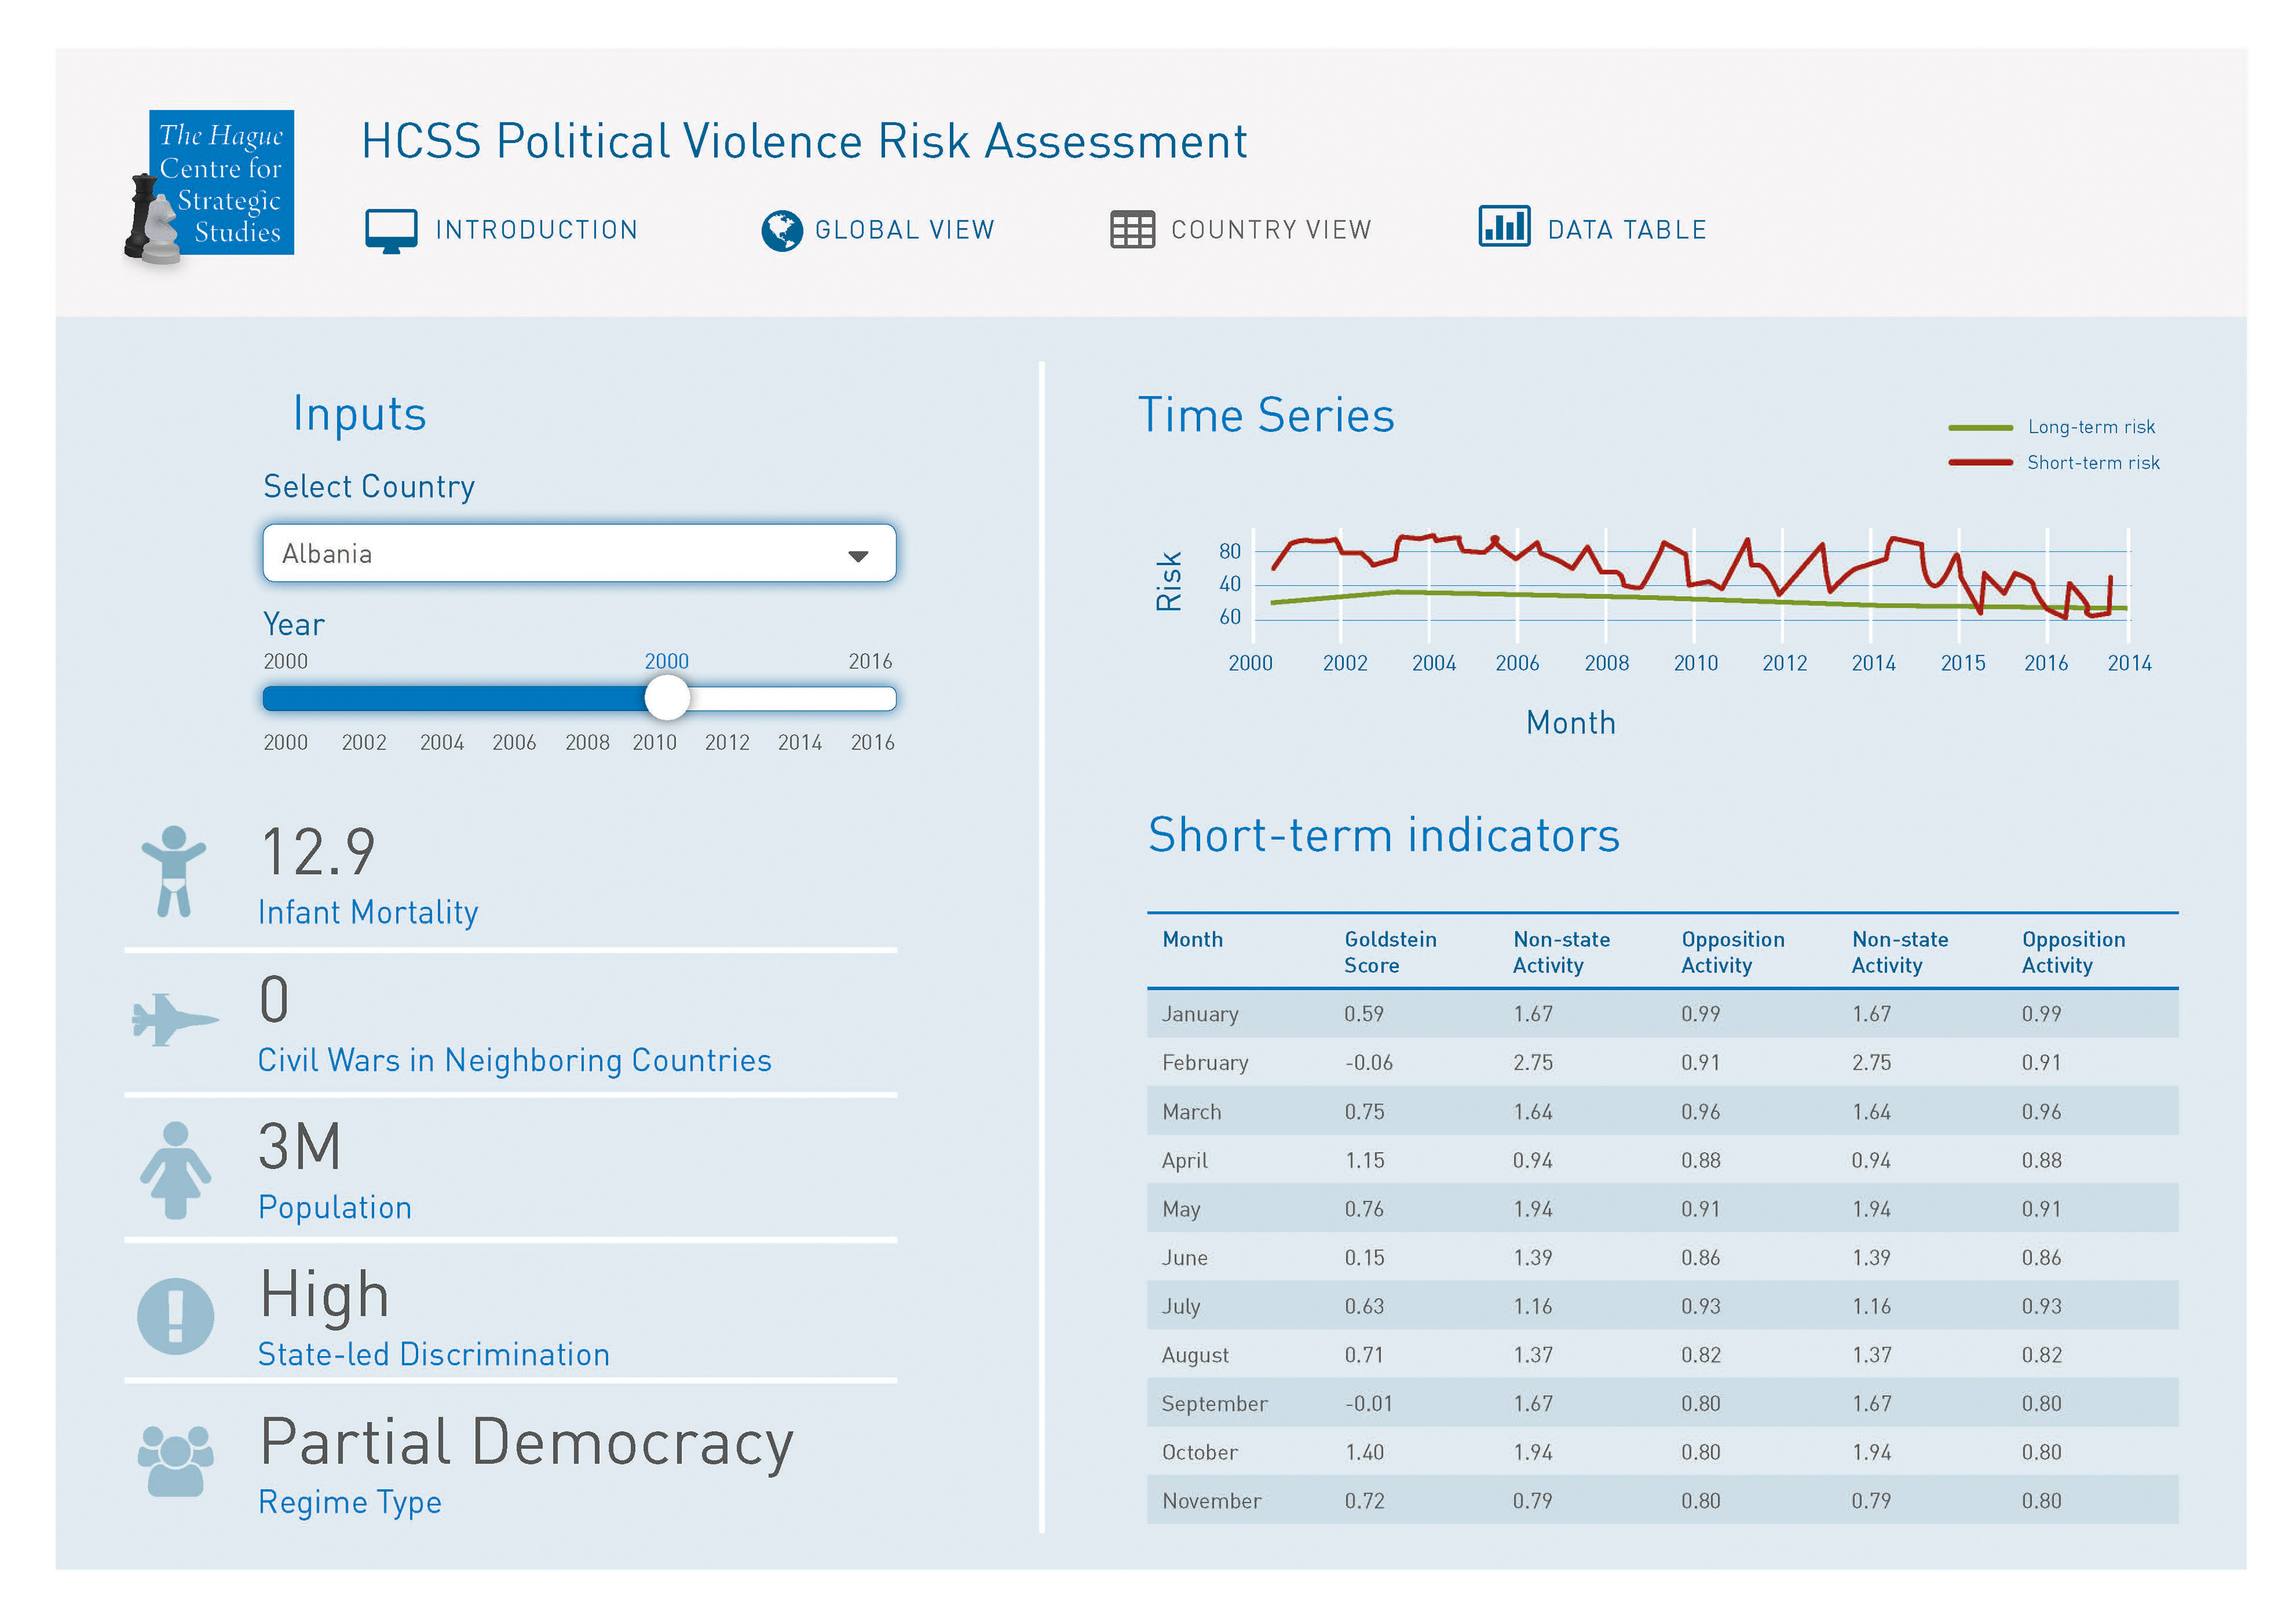This screenshot has height=1623, width=2296.
Task: Click the State-led Discrimination exclamation icon
Action: coord(175,1315)
